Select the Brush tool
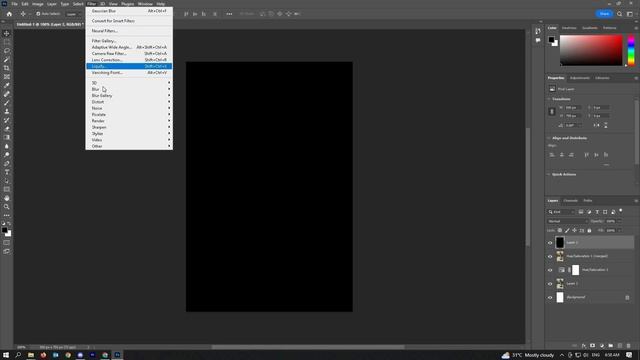 click(7, 103)
